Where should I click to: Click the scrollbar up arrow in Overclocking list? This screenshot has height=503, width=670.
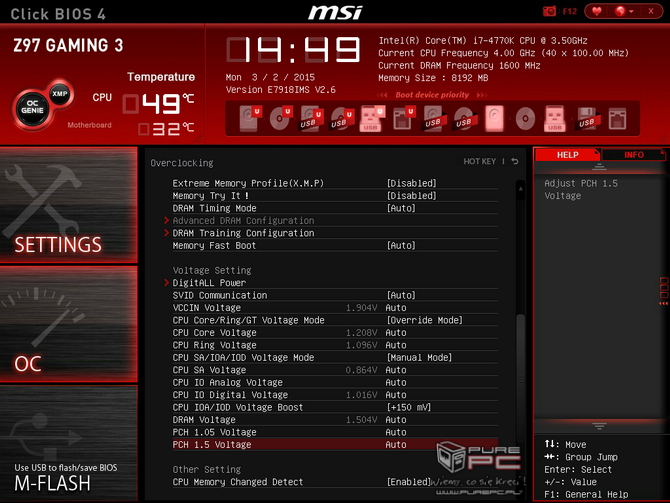[520, 188]
